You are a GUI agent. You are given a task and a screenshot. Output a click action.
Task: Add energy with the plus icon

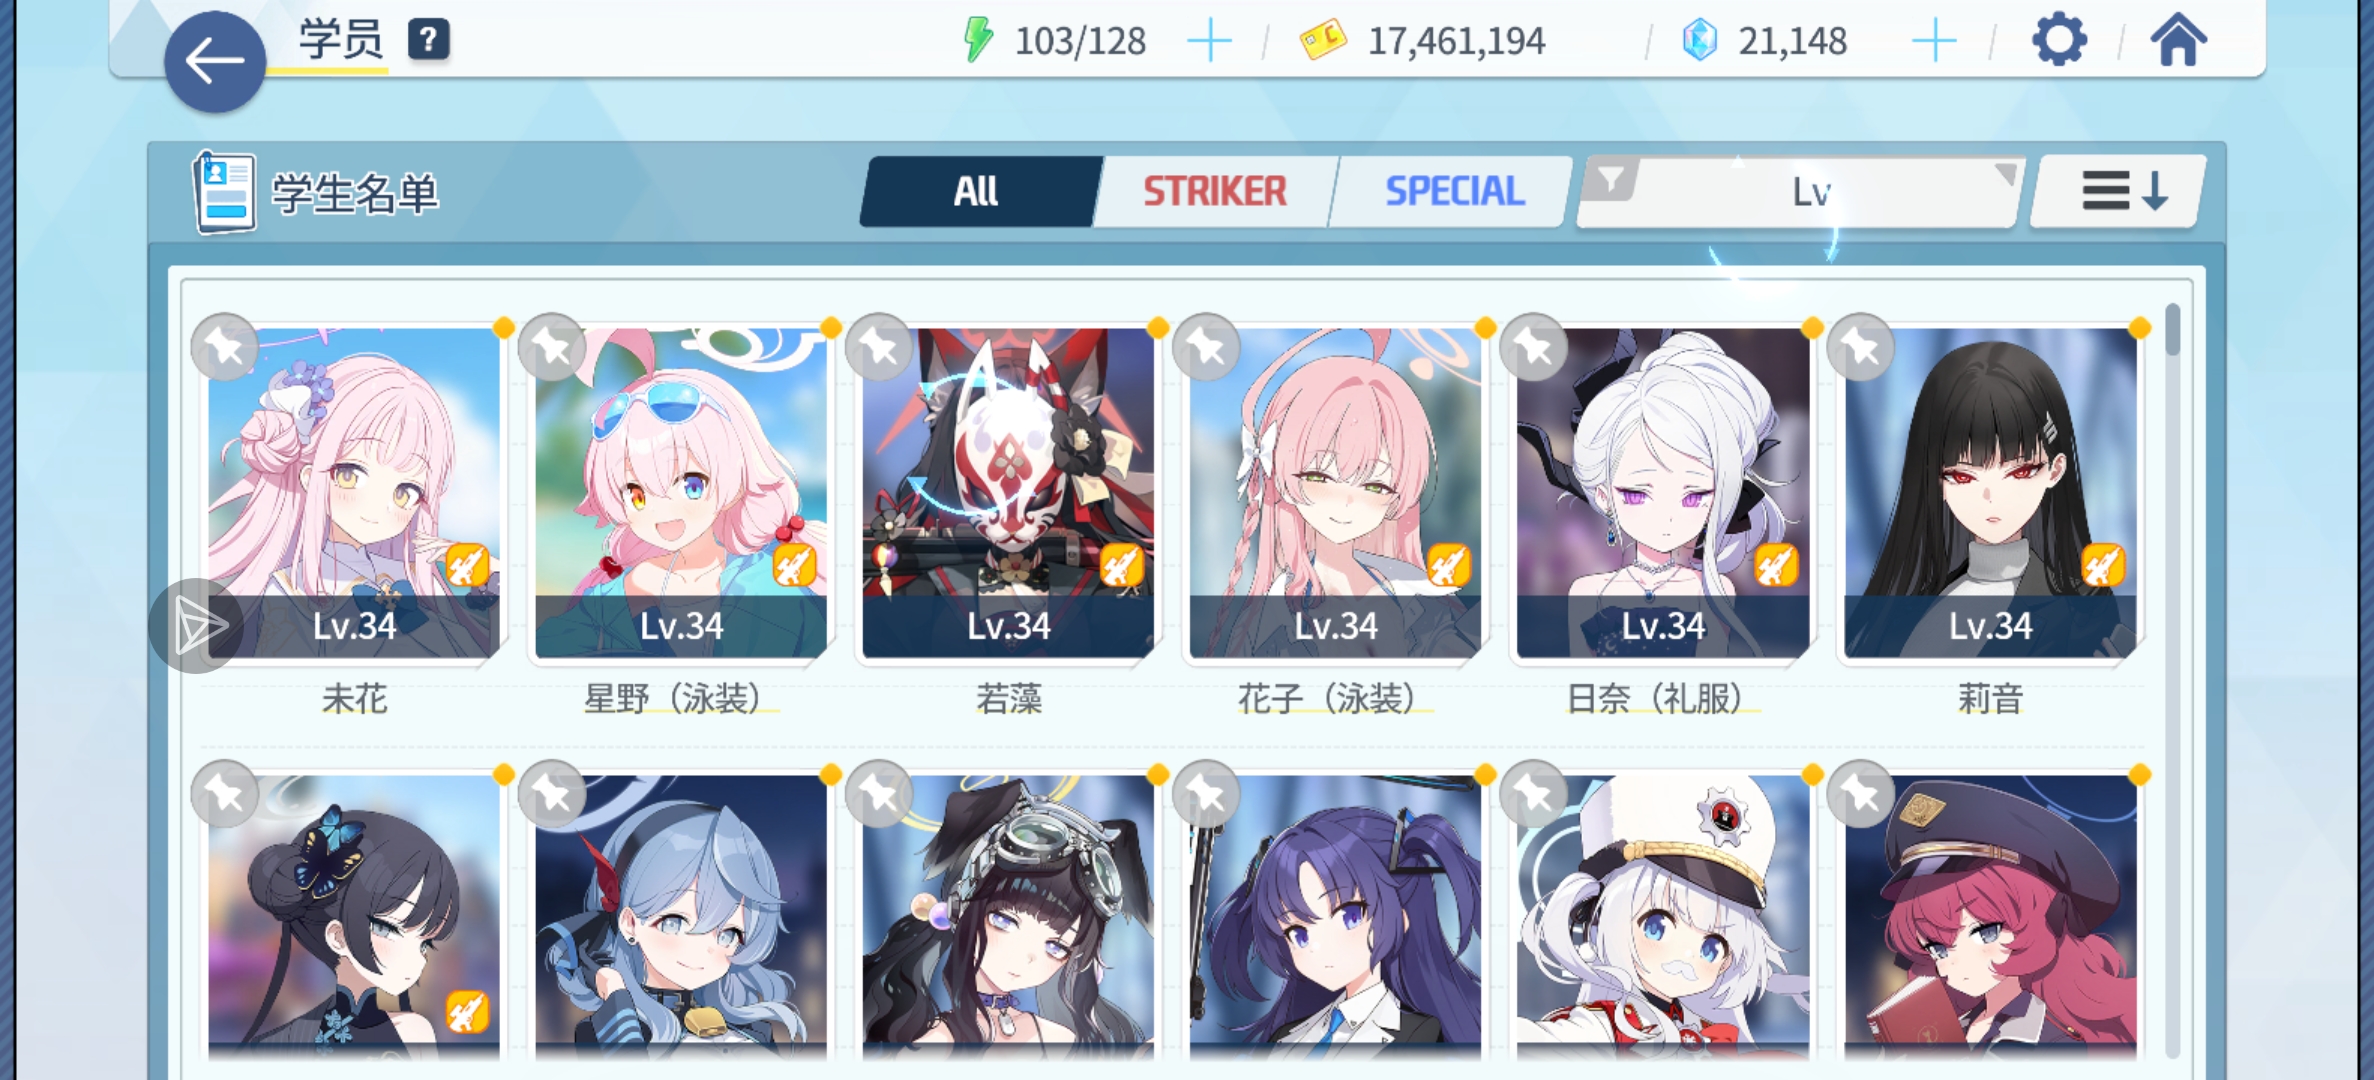(x=1209, y=41)
